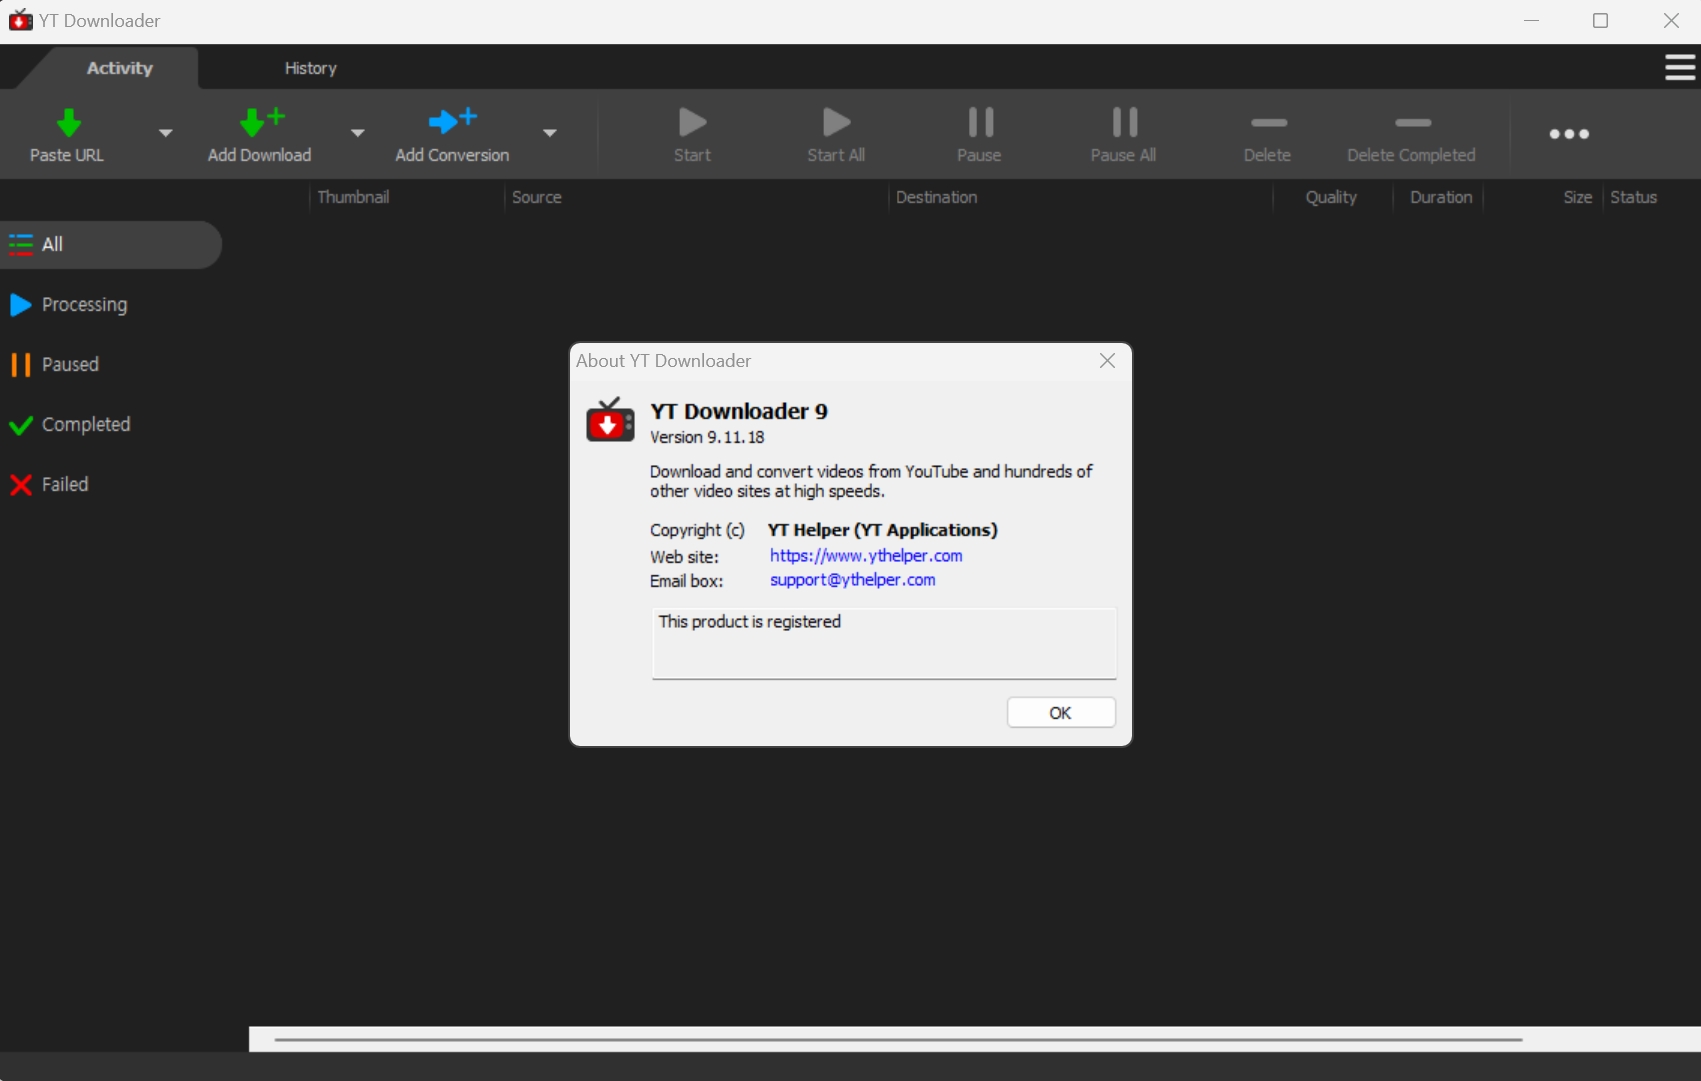
Task: Click the YT Downloader title bar app icon
Action: (x=20, y=20)
